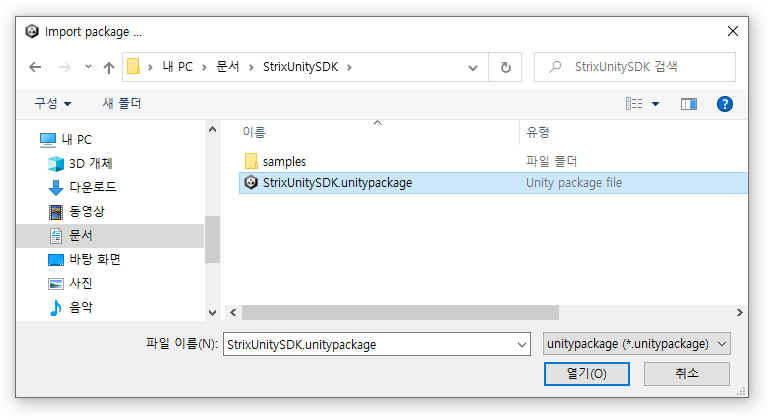The image size is (768, 420).
Task: Click the 내 PC monitor icon
Action: (48, 140)
